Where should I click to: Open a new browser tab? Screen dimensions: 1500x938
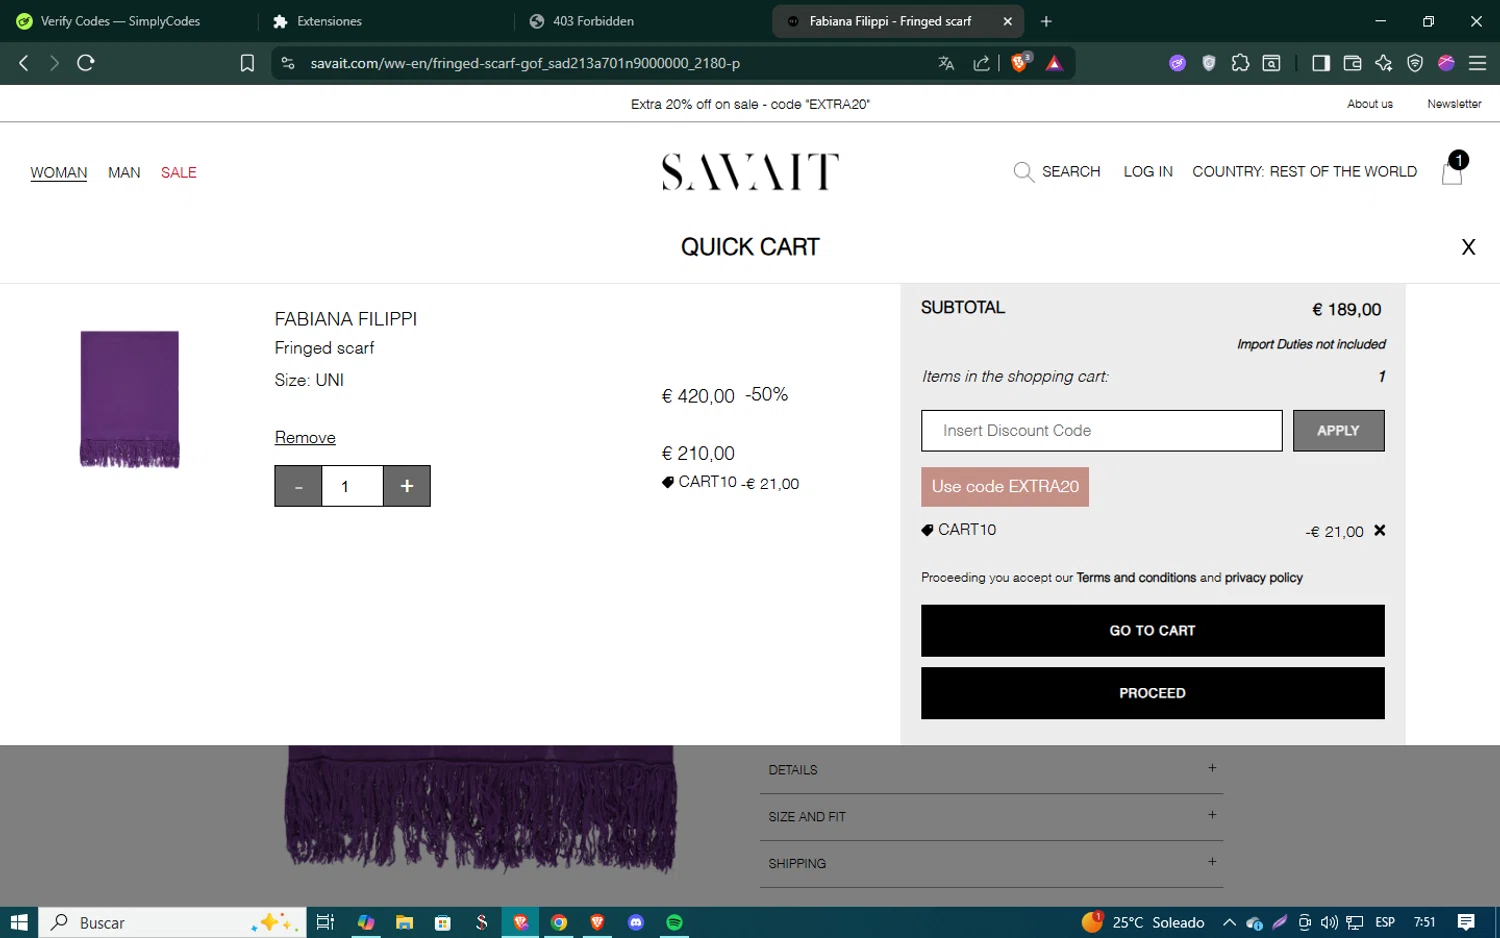1046,21
